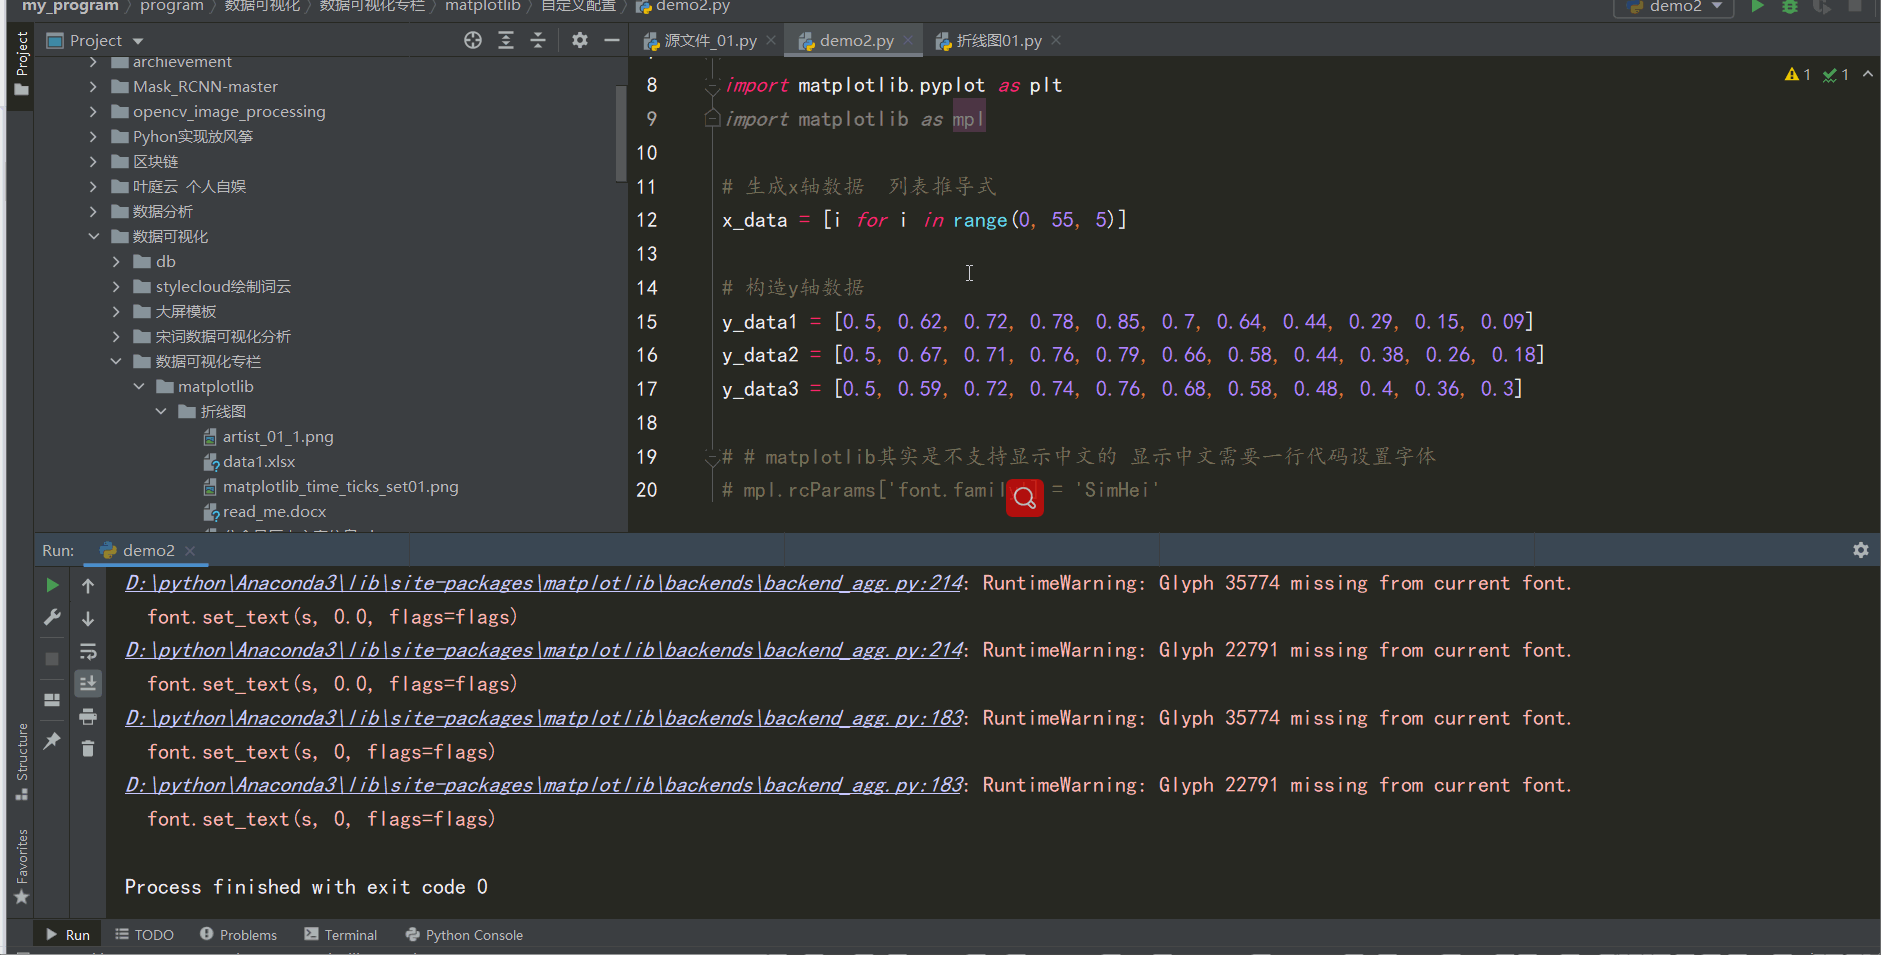1881x955 pixels.
Task: Open the Python Console tool window
Action: coord(464,935)
